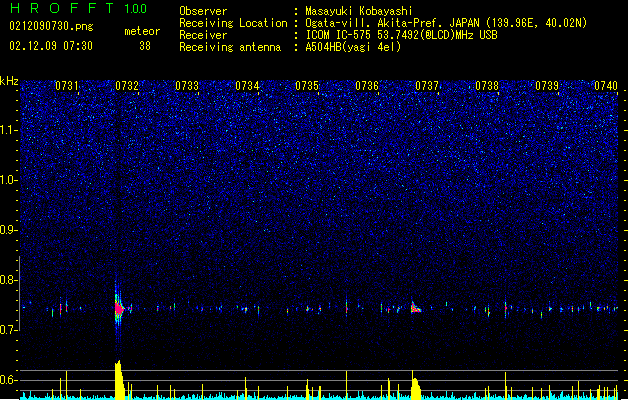Click the 0739 time marker
This screenshot has height=400, width=629.
pos(547,86)
